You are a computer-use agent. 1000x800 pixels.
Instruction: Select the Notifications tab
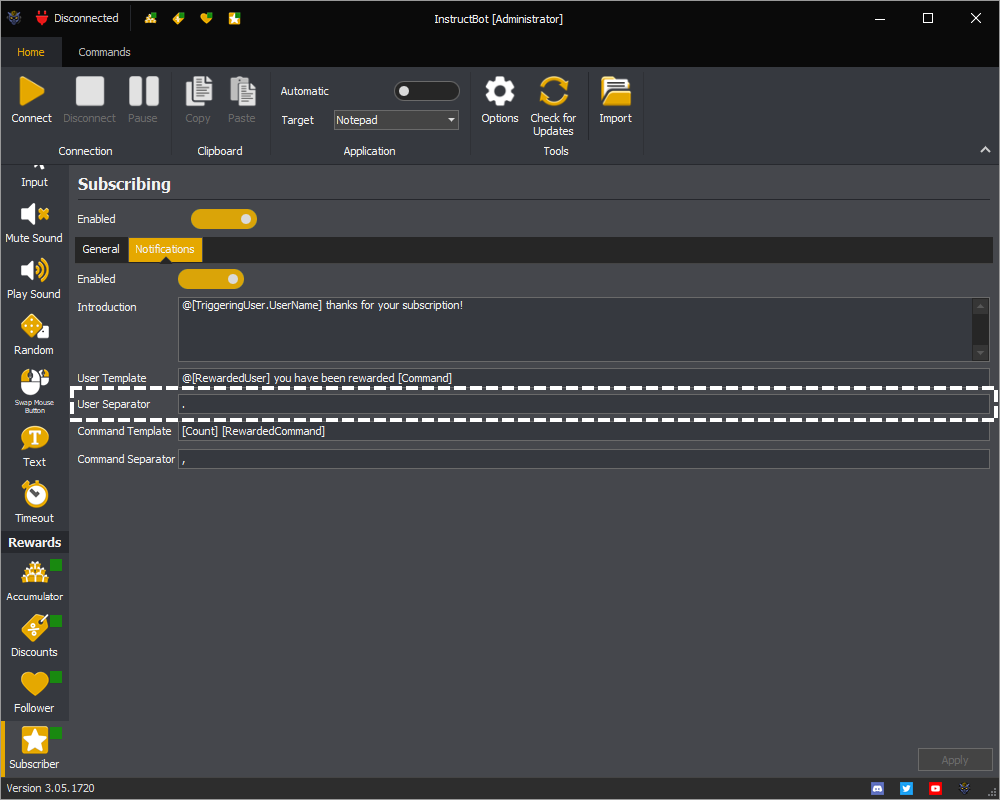(165, 249)
